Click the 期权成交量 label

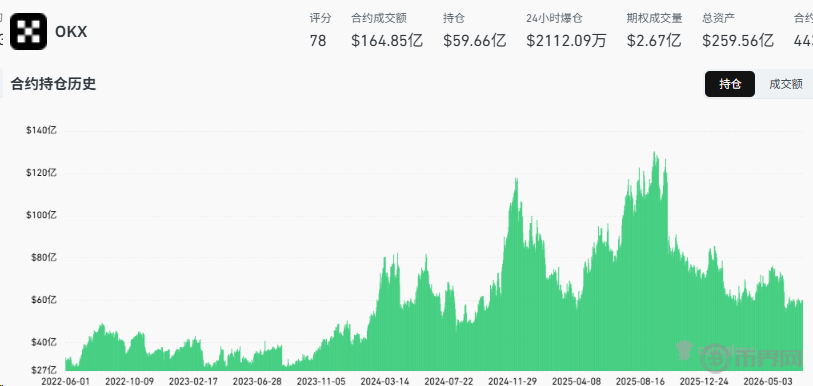click(x=654, y=18)
